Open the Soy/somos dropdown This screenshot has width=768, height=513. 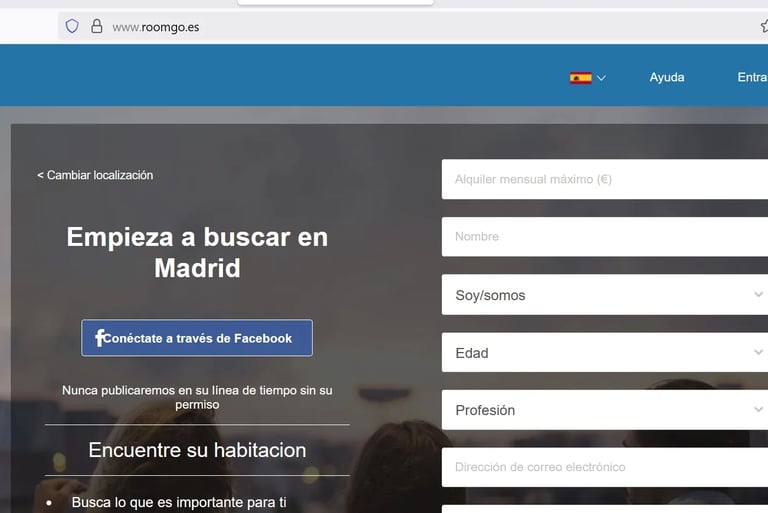[x=605, y=294]
